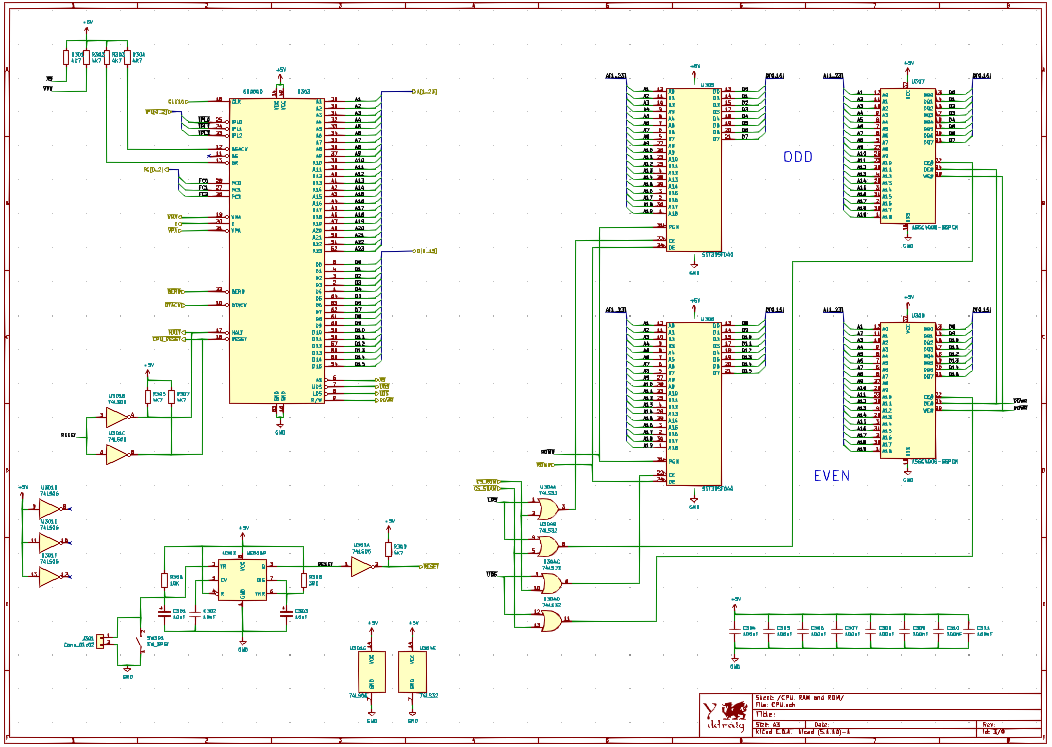This screenshot has width=1052, height=747.
Task: Click the CPU_RESET hierarchical label
Action: coord(169,339)
